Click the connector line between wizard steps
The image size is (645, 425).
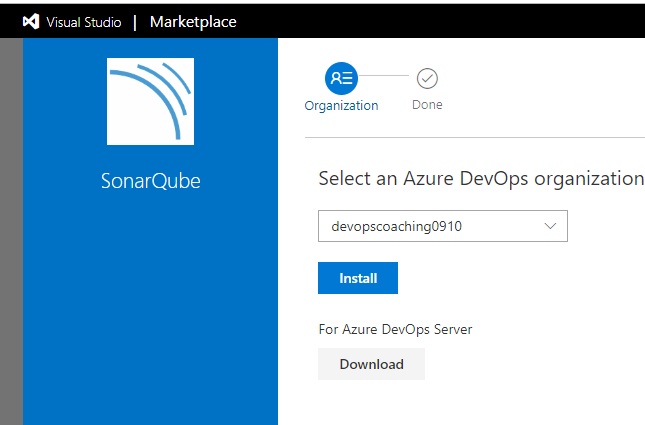pos(385,77)
